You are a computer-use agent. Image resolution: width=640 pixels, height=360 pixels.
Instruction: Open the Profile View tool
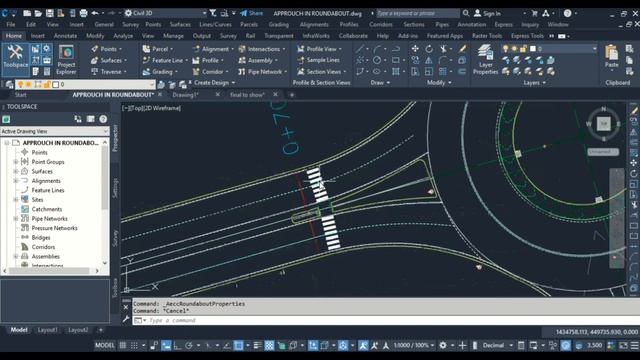coord(321,49)
